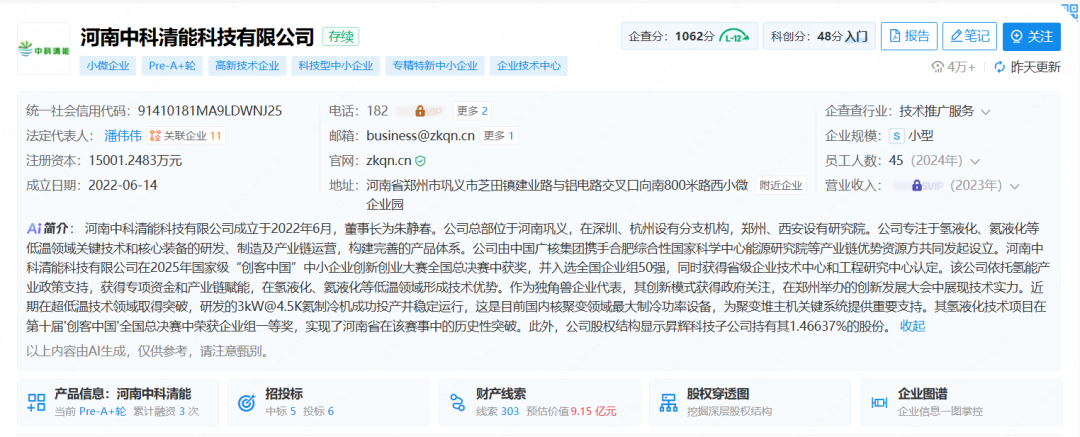Expand the 员工人数 year dropdown
Viewport: 1080px width, 437px height.
pyautogui.click(x=975, y=160)
